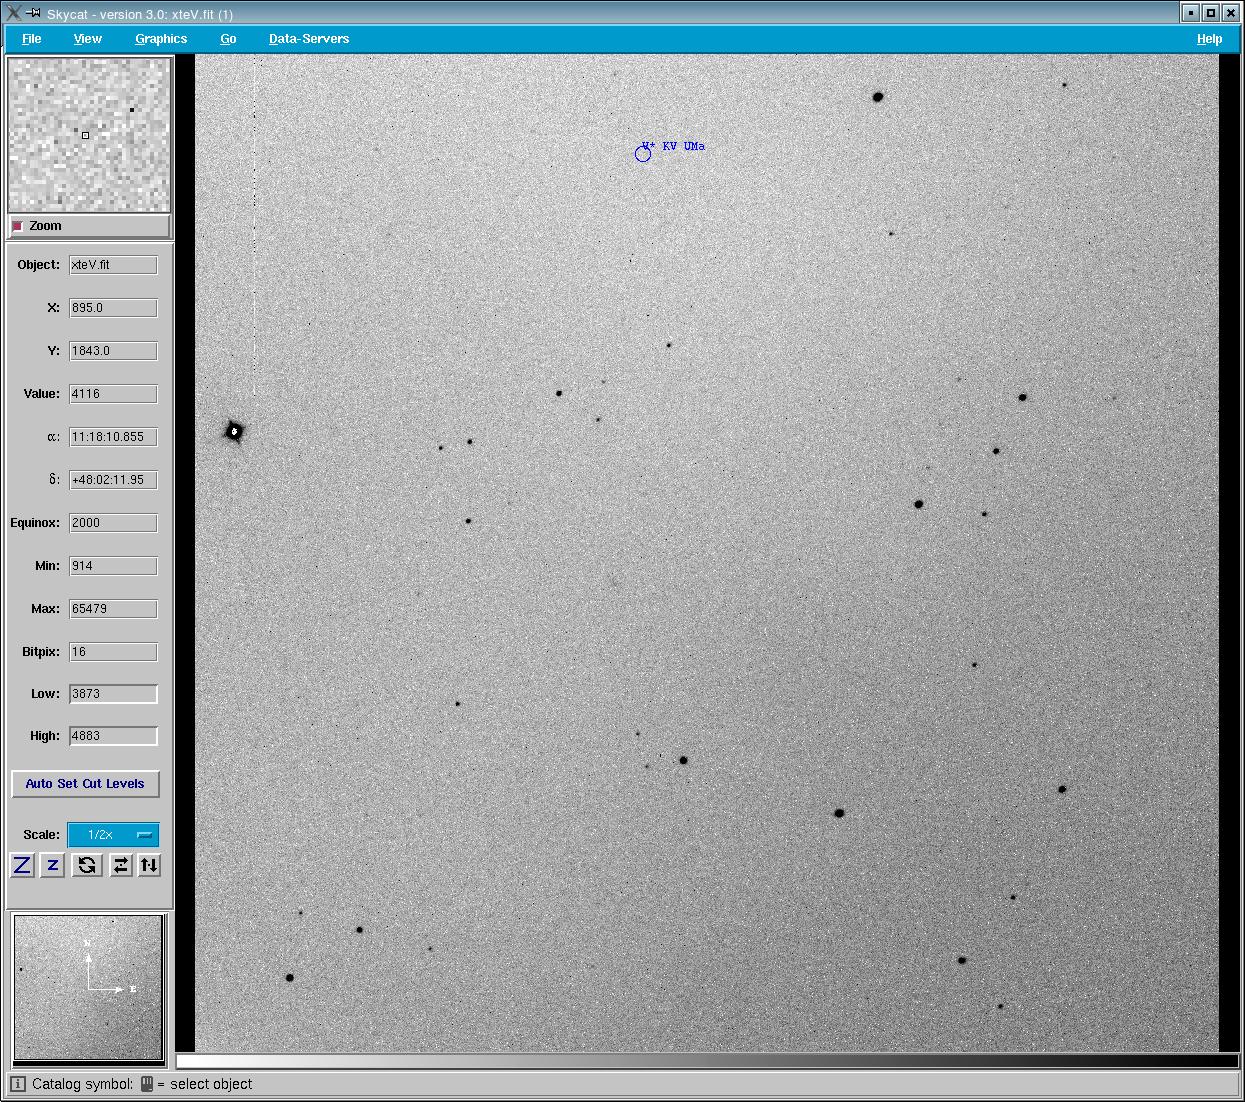Open the Help menu
Screen dimensions: 1245x1102
tap(1209, 39)
